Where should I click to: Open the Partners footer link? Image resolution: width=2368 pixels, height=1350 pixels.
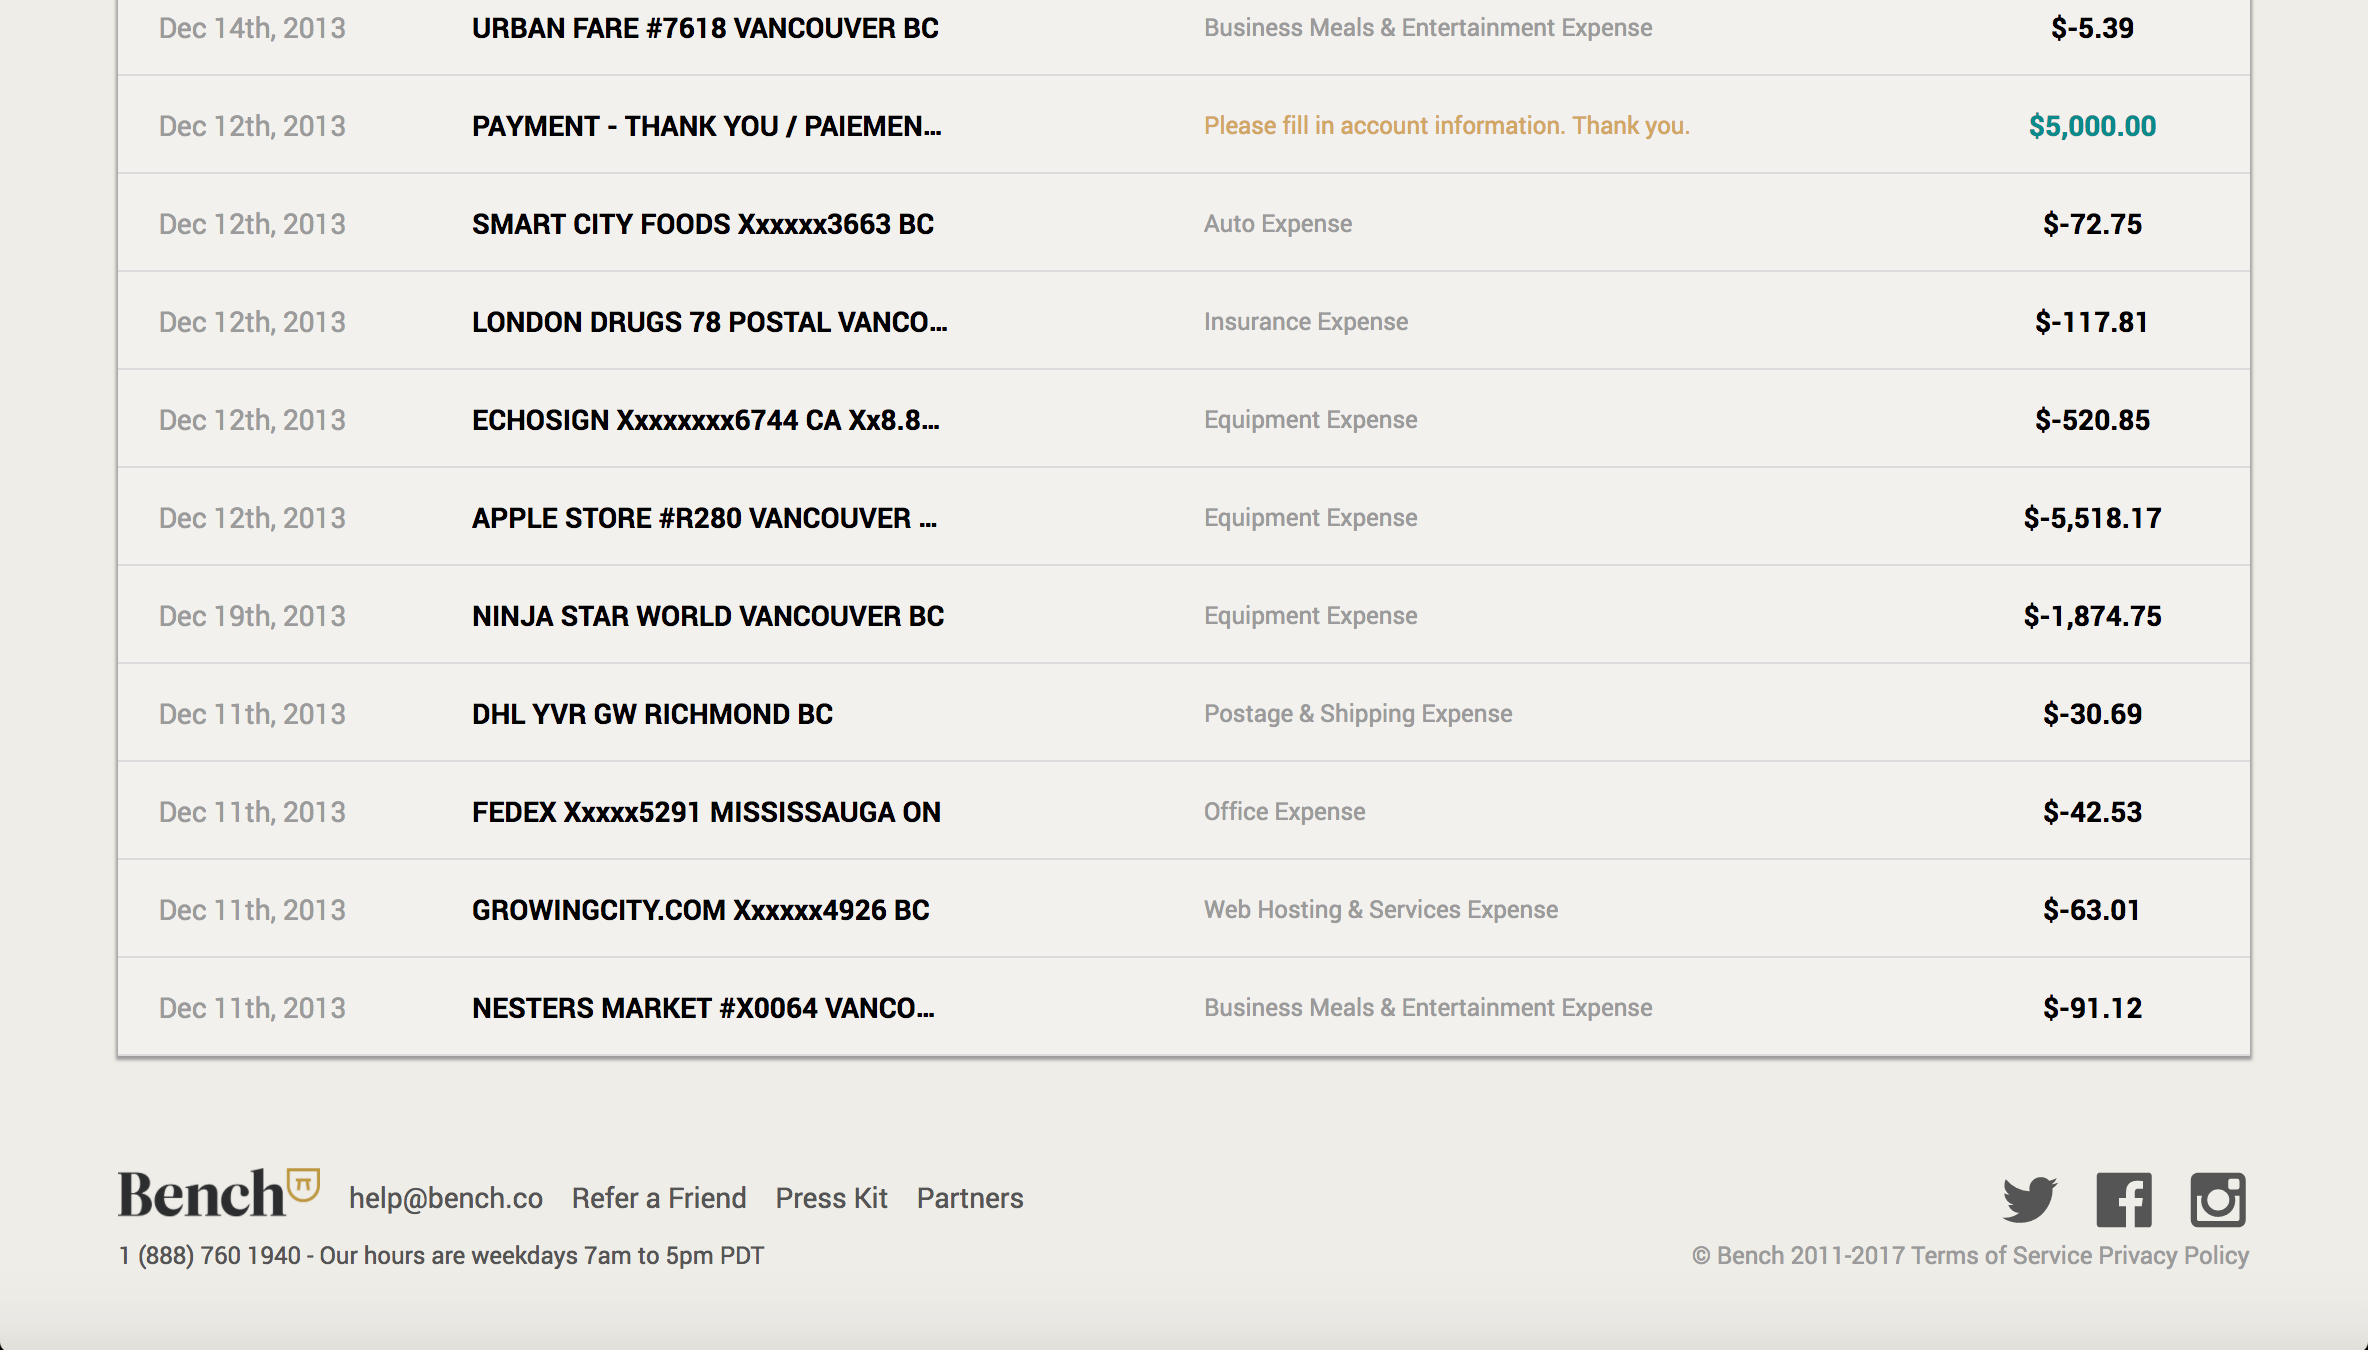(970, 1198)
